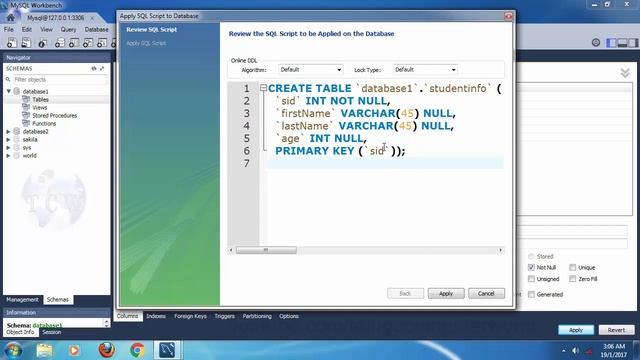Open the feedback smiley icon
The image size is (640, 360).
(596, 42)
